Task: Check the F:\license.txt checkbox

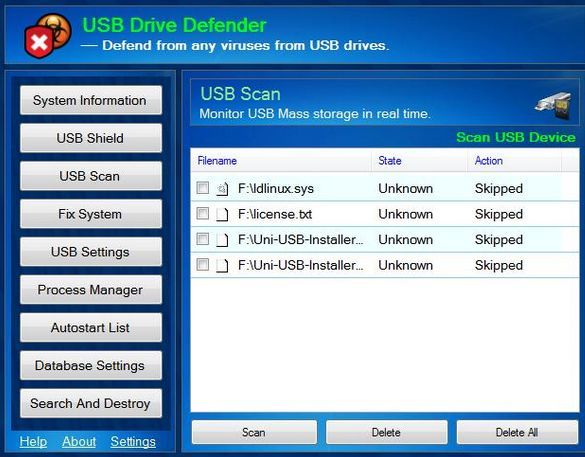Action: click(203, 213)
